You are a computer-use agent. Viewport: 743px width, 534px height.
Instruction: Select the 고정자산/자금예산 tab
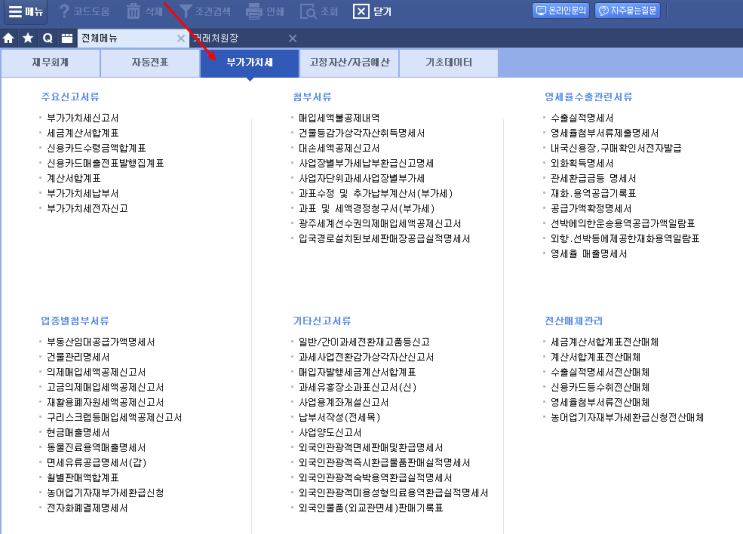click(x=349, y=63)
